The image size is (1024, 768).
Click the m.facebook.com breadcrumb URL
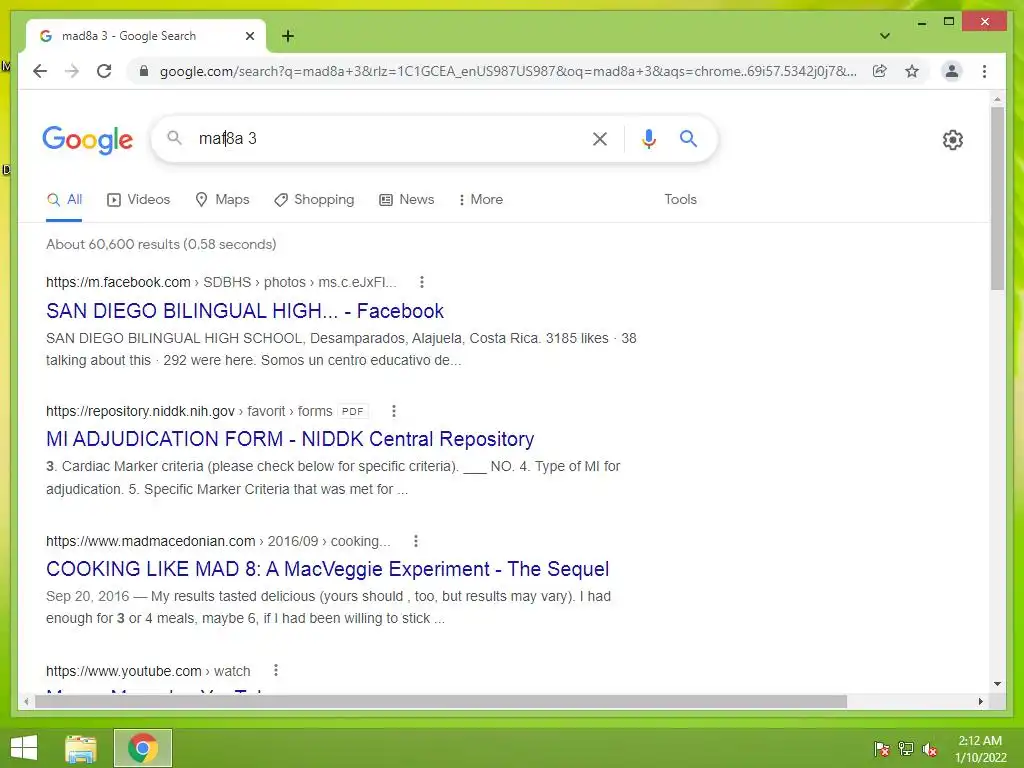point(221,282)
